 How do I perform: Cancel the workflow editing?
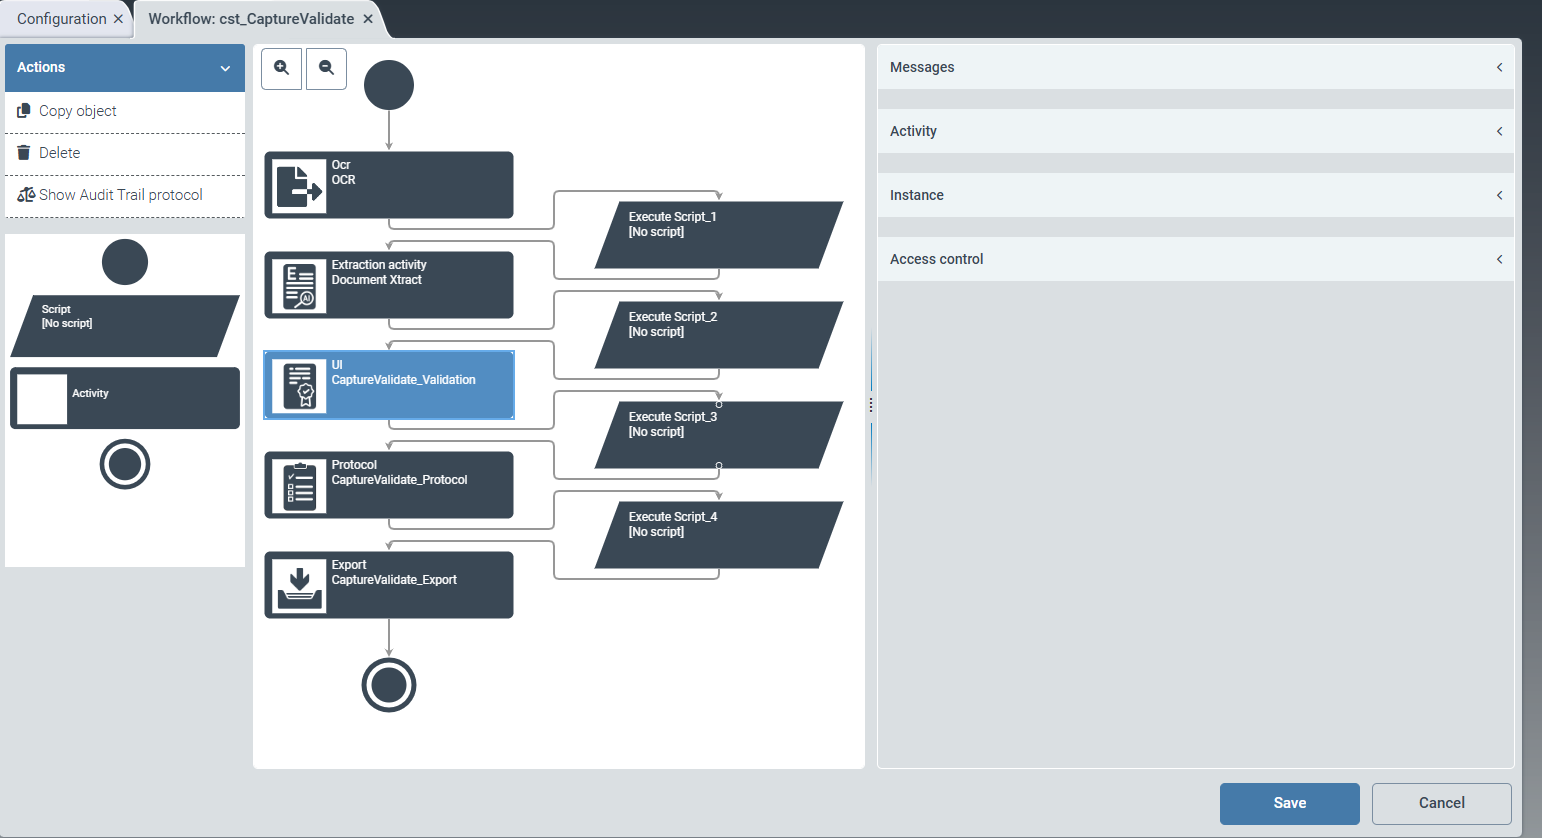pos(1441,803)
